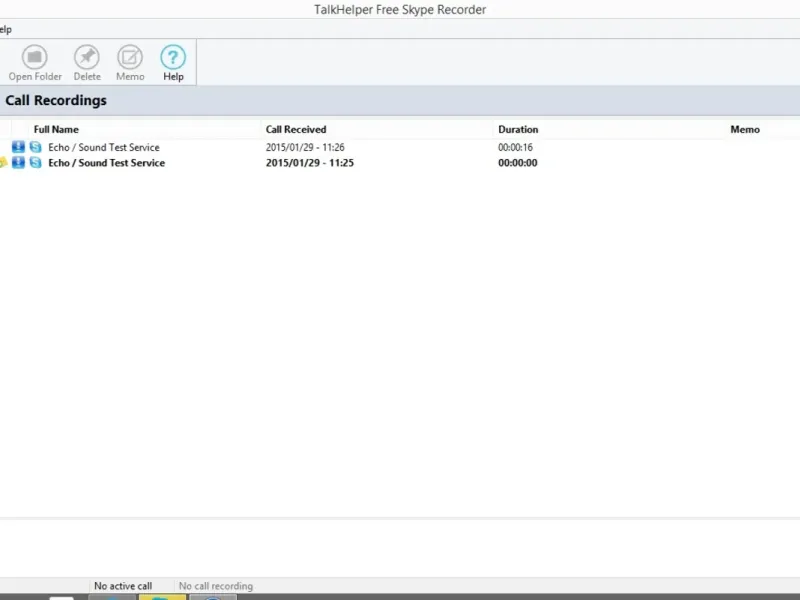The height and width of the screenshot is (600, 800).
Task: Click the No call recording status label
Action: point(216,586)
